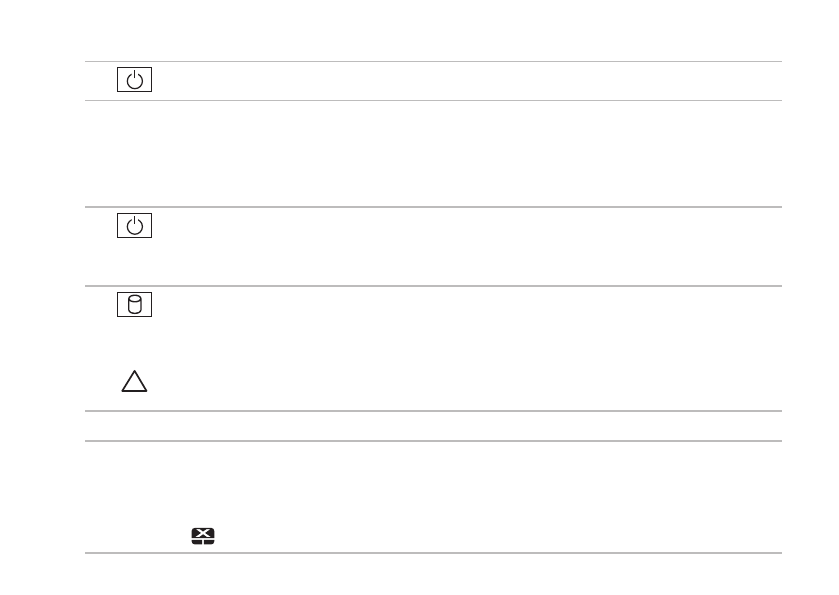
Task: Click the blank space directly above the touchpad-disabled icon
Action: pyautogui.click(x=203, y=490)
